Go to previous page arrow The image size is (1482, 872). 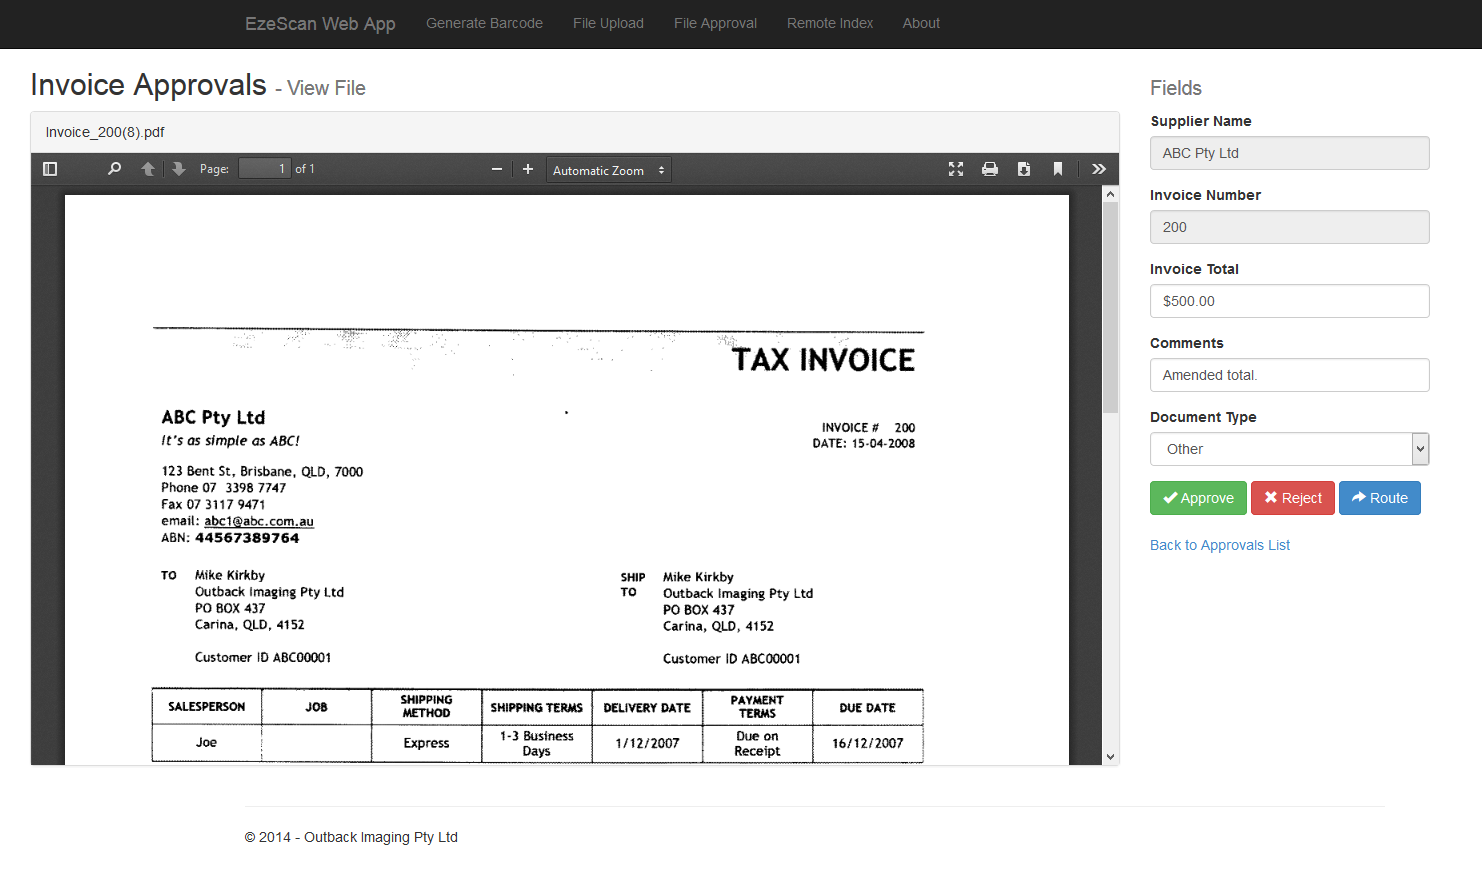tap(148, 169)
